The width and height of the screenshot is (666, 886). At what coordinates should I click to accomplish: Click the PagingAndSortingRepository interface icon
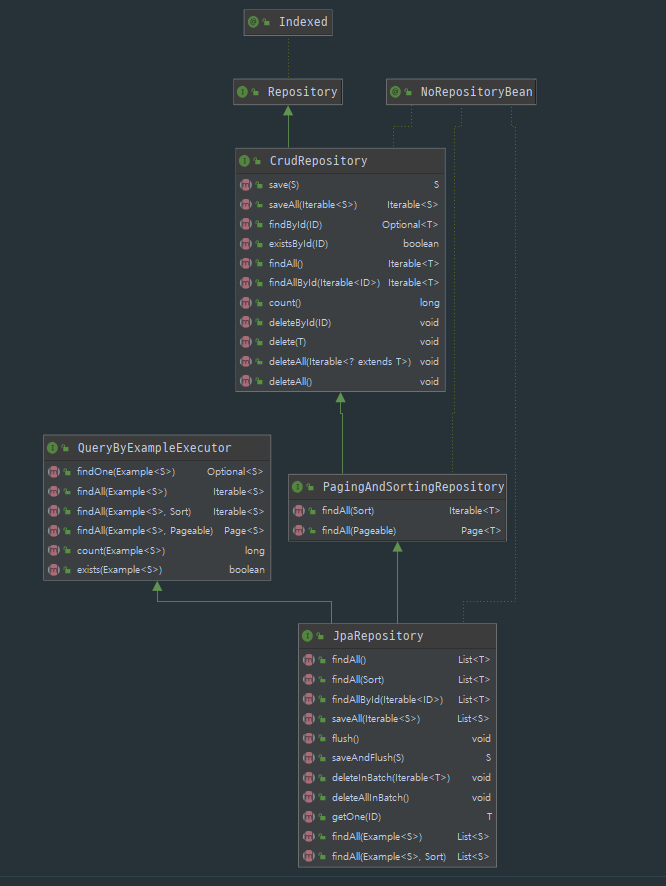297,487
